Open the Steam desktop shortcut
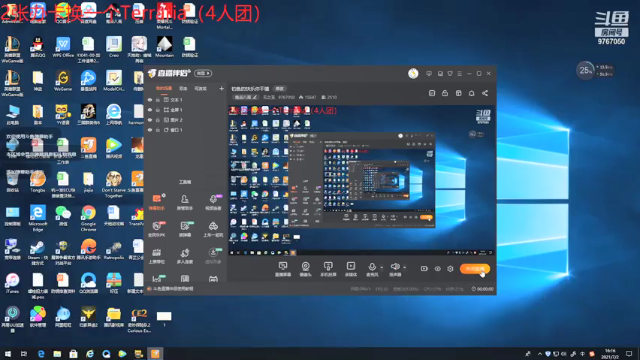Image resolution: width=640 pixels, height=360 pixels. pos(38,252)
